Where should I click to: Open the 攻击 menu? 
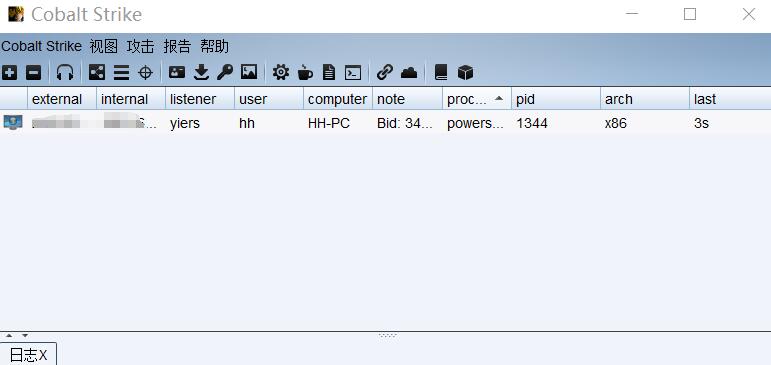(141, 46)
